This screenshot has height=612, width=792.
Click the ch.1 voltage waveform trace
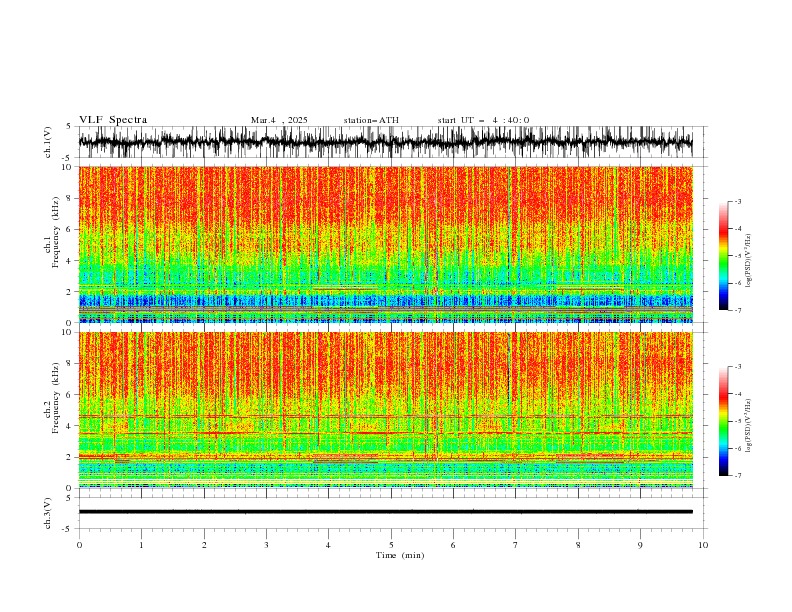coord(385,142)
